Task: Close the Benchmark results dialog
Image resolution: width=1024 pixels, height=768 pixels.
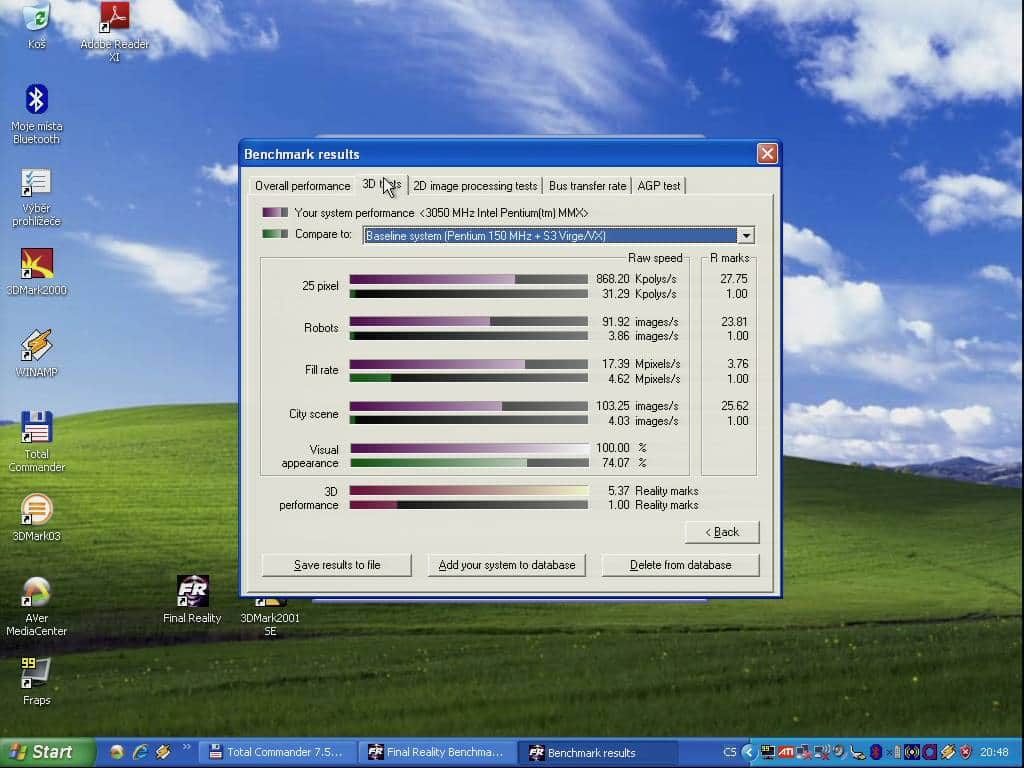Action: tap(767, 153)
